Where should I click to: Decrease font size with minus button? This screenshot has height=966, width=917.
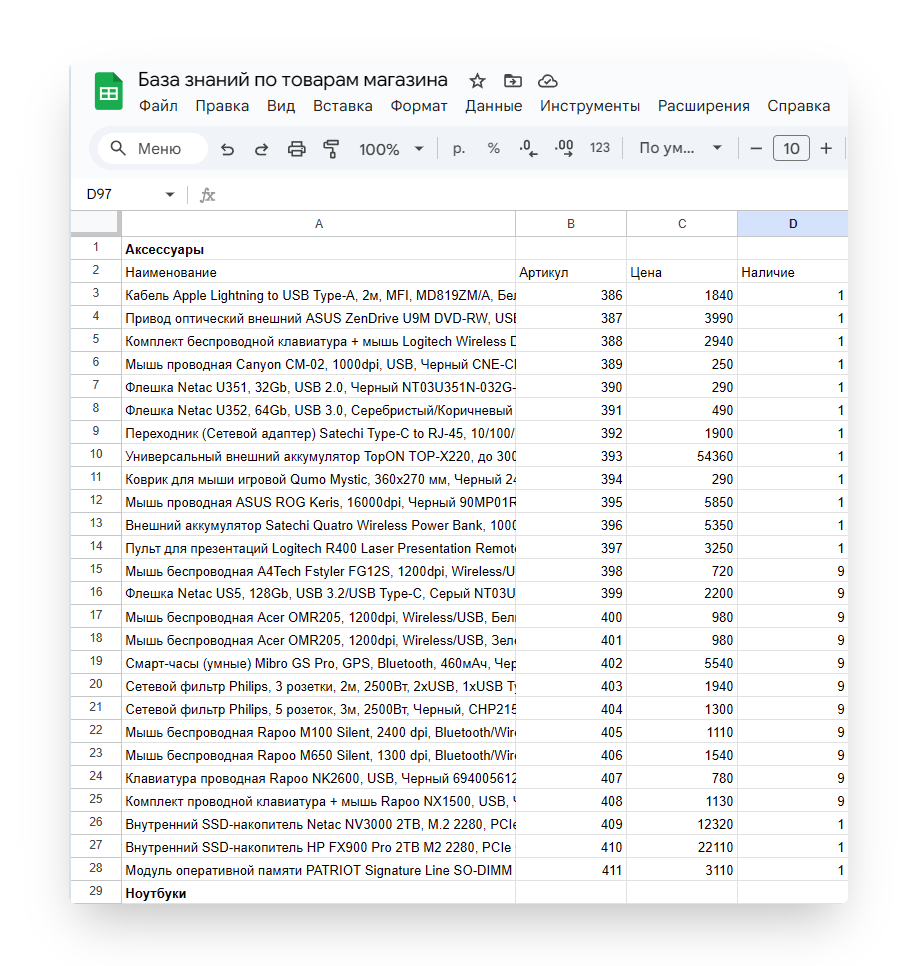coord(756,148)
